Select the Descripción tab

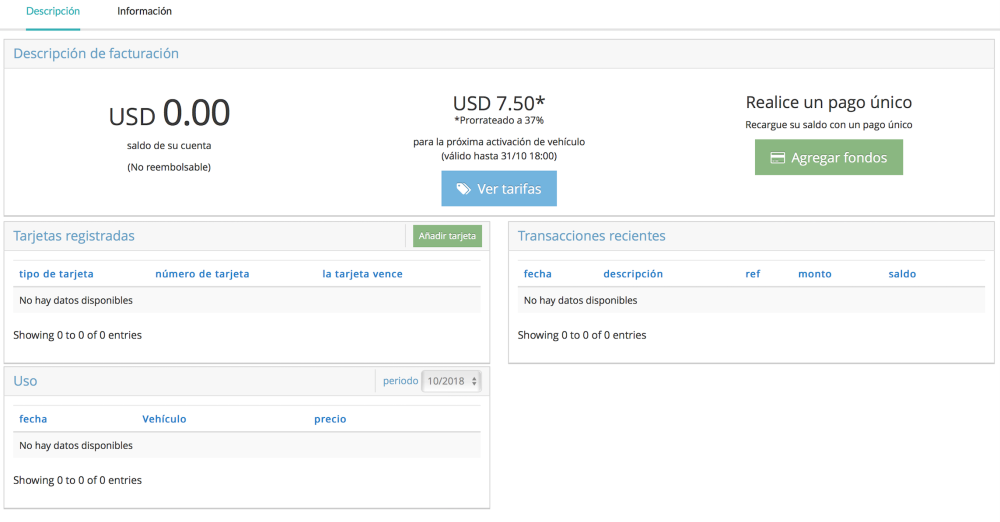pyautogui.click(x=53, y=12)
